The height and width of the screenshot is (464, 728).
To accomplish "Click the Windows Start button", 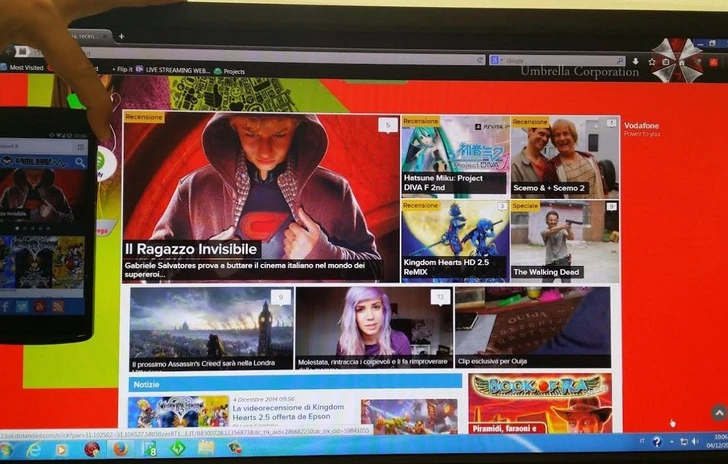I will click(x=6, y=449).
